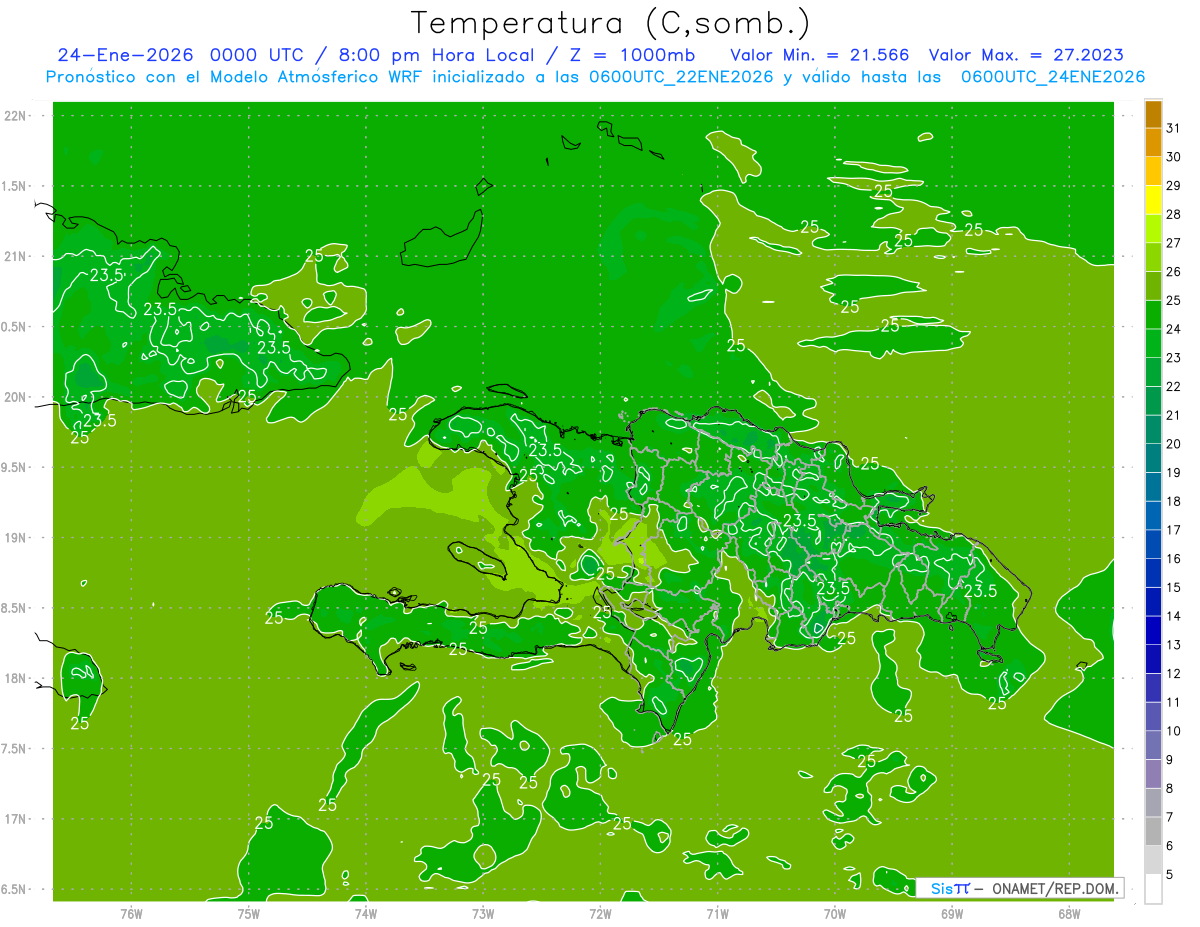Click the legend value "18"
This screenshot has height=927, width=1200.
pos(1174,501)
